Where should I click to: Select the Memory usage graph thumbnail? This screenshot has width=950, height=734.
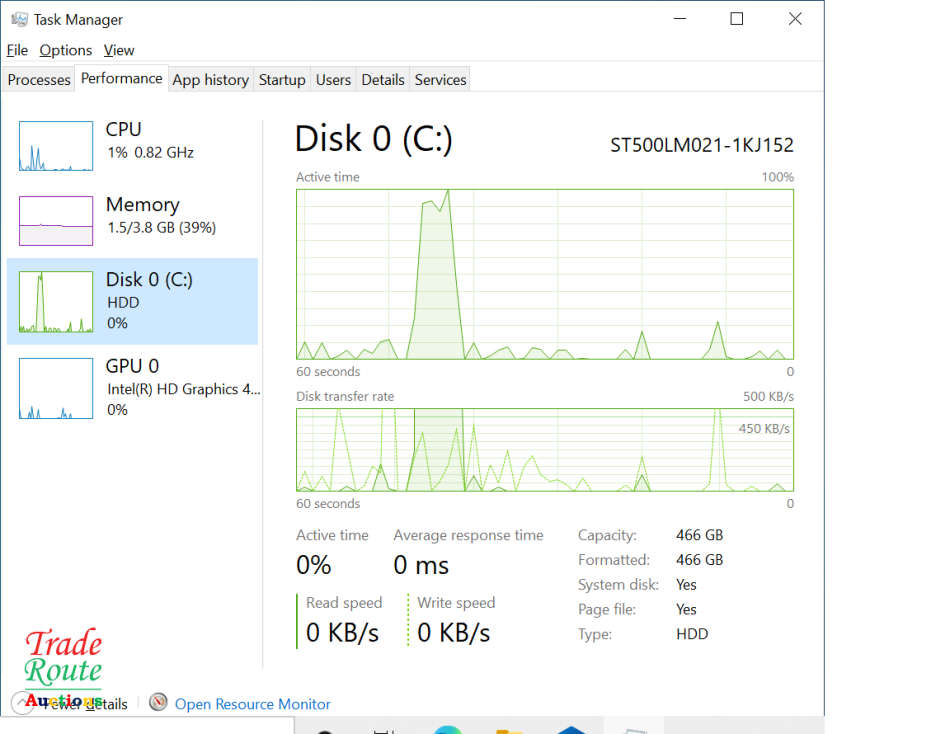coord(56,221)
